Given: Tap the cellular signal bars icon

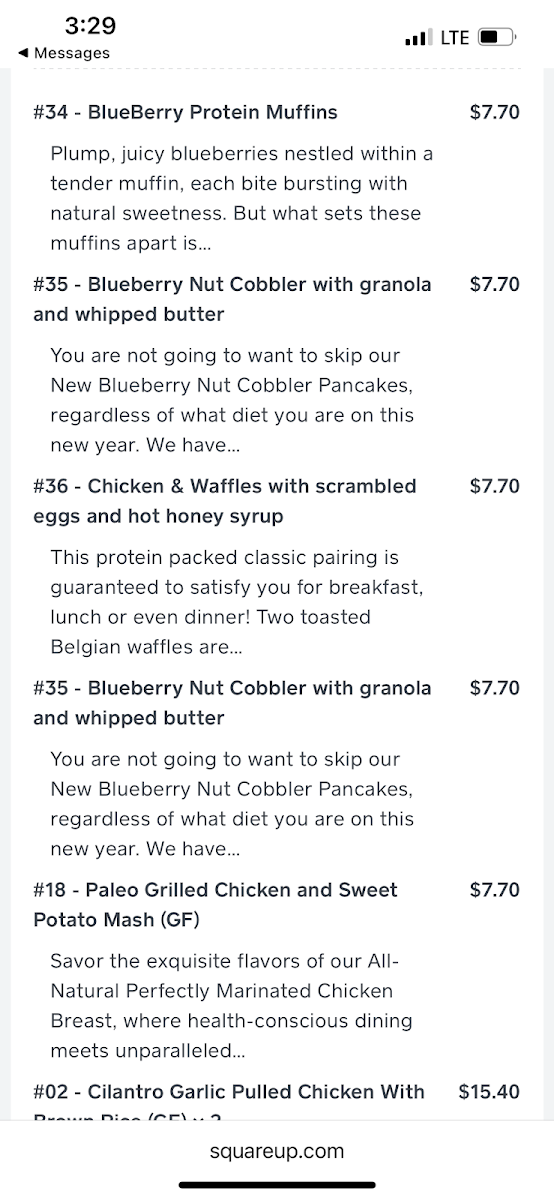Looking at the screenshot, I should click(x=416, y=39).
